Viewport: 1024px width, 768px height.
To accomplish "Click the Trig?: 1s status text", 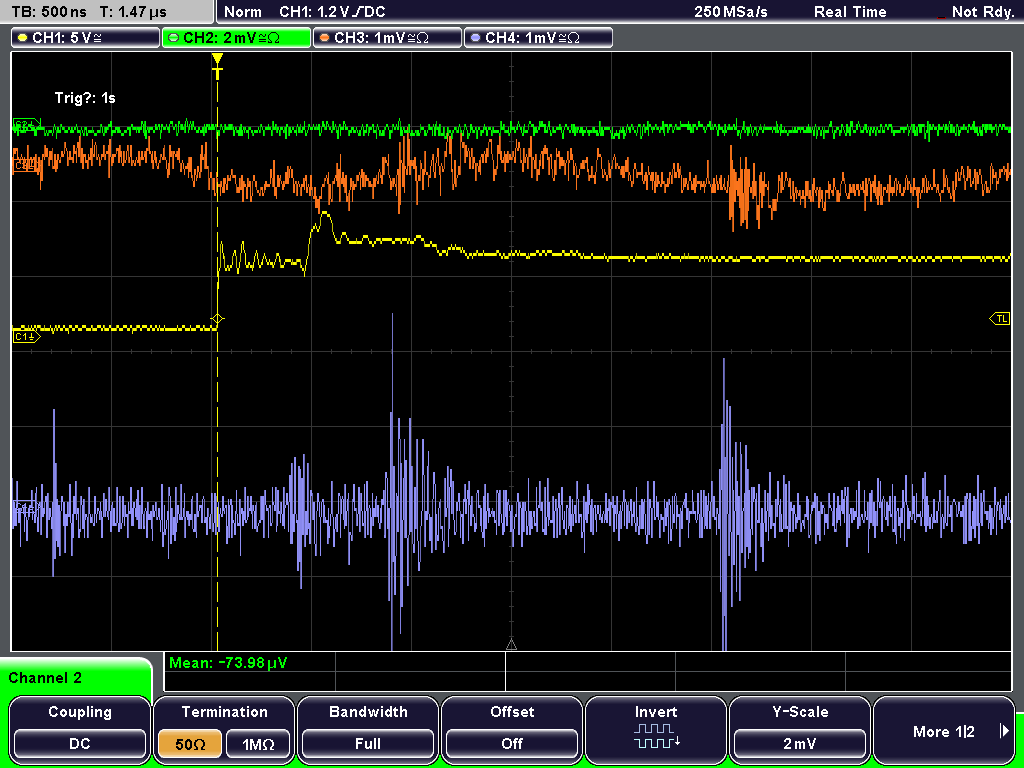I will 85,98.
